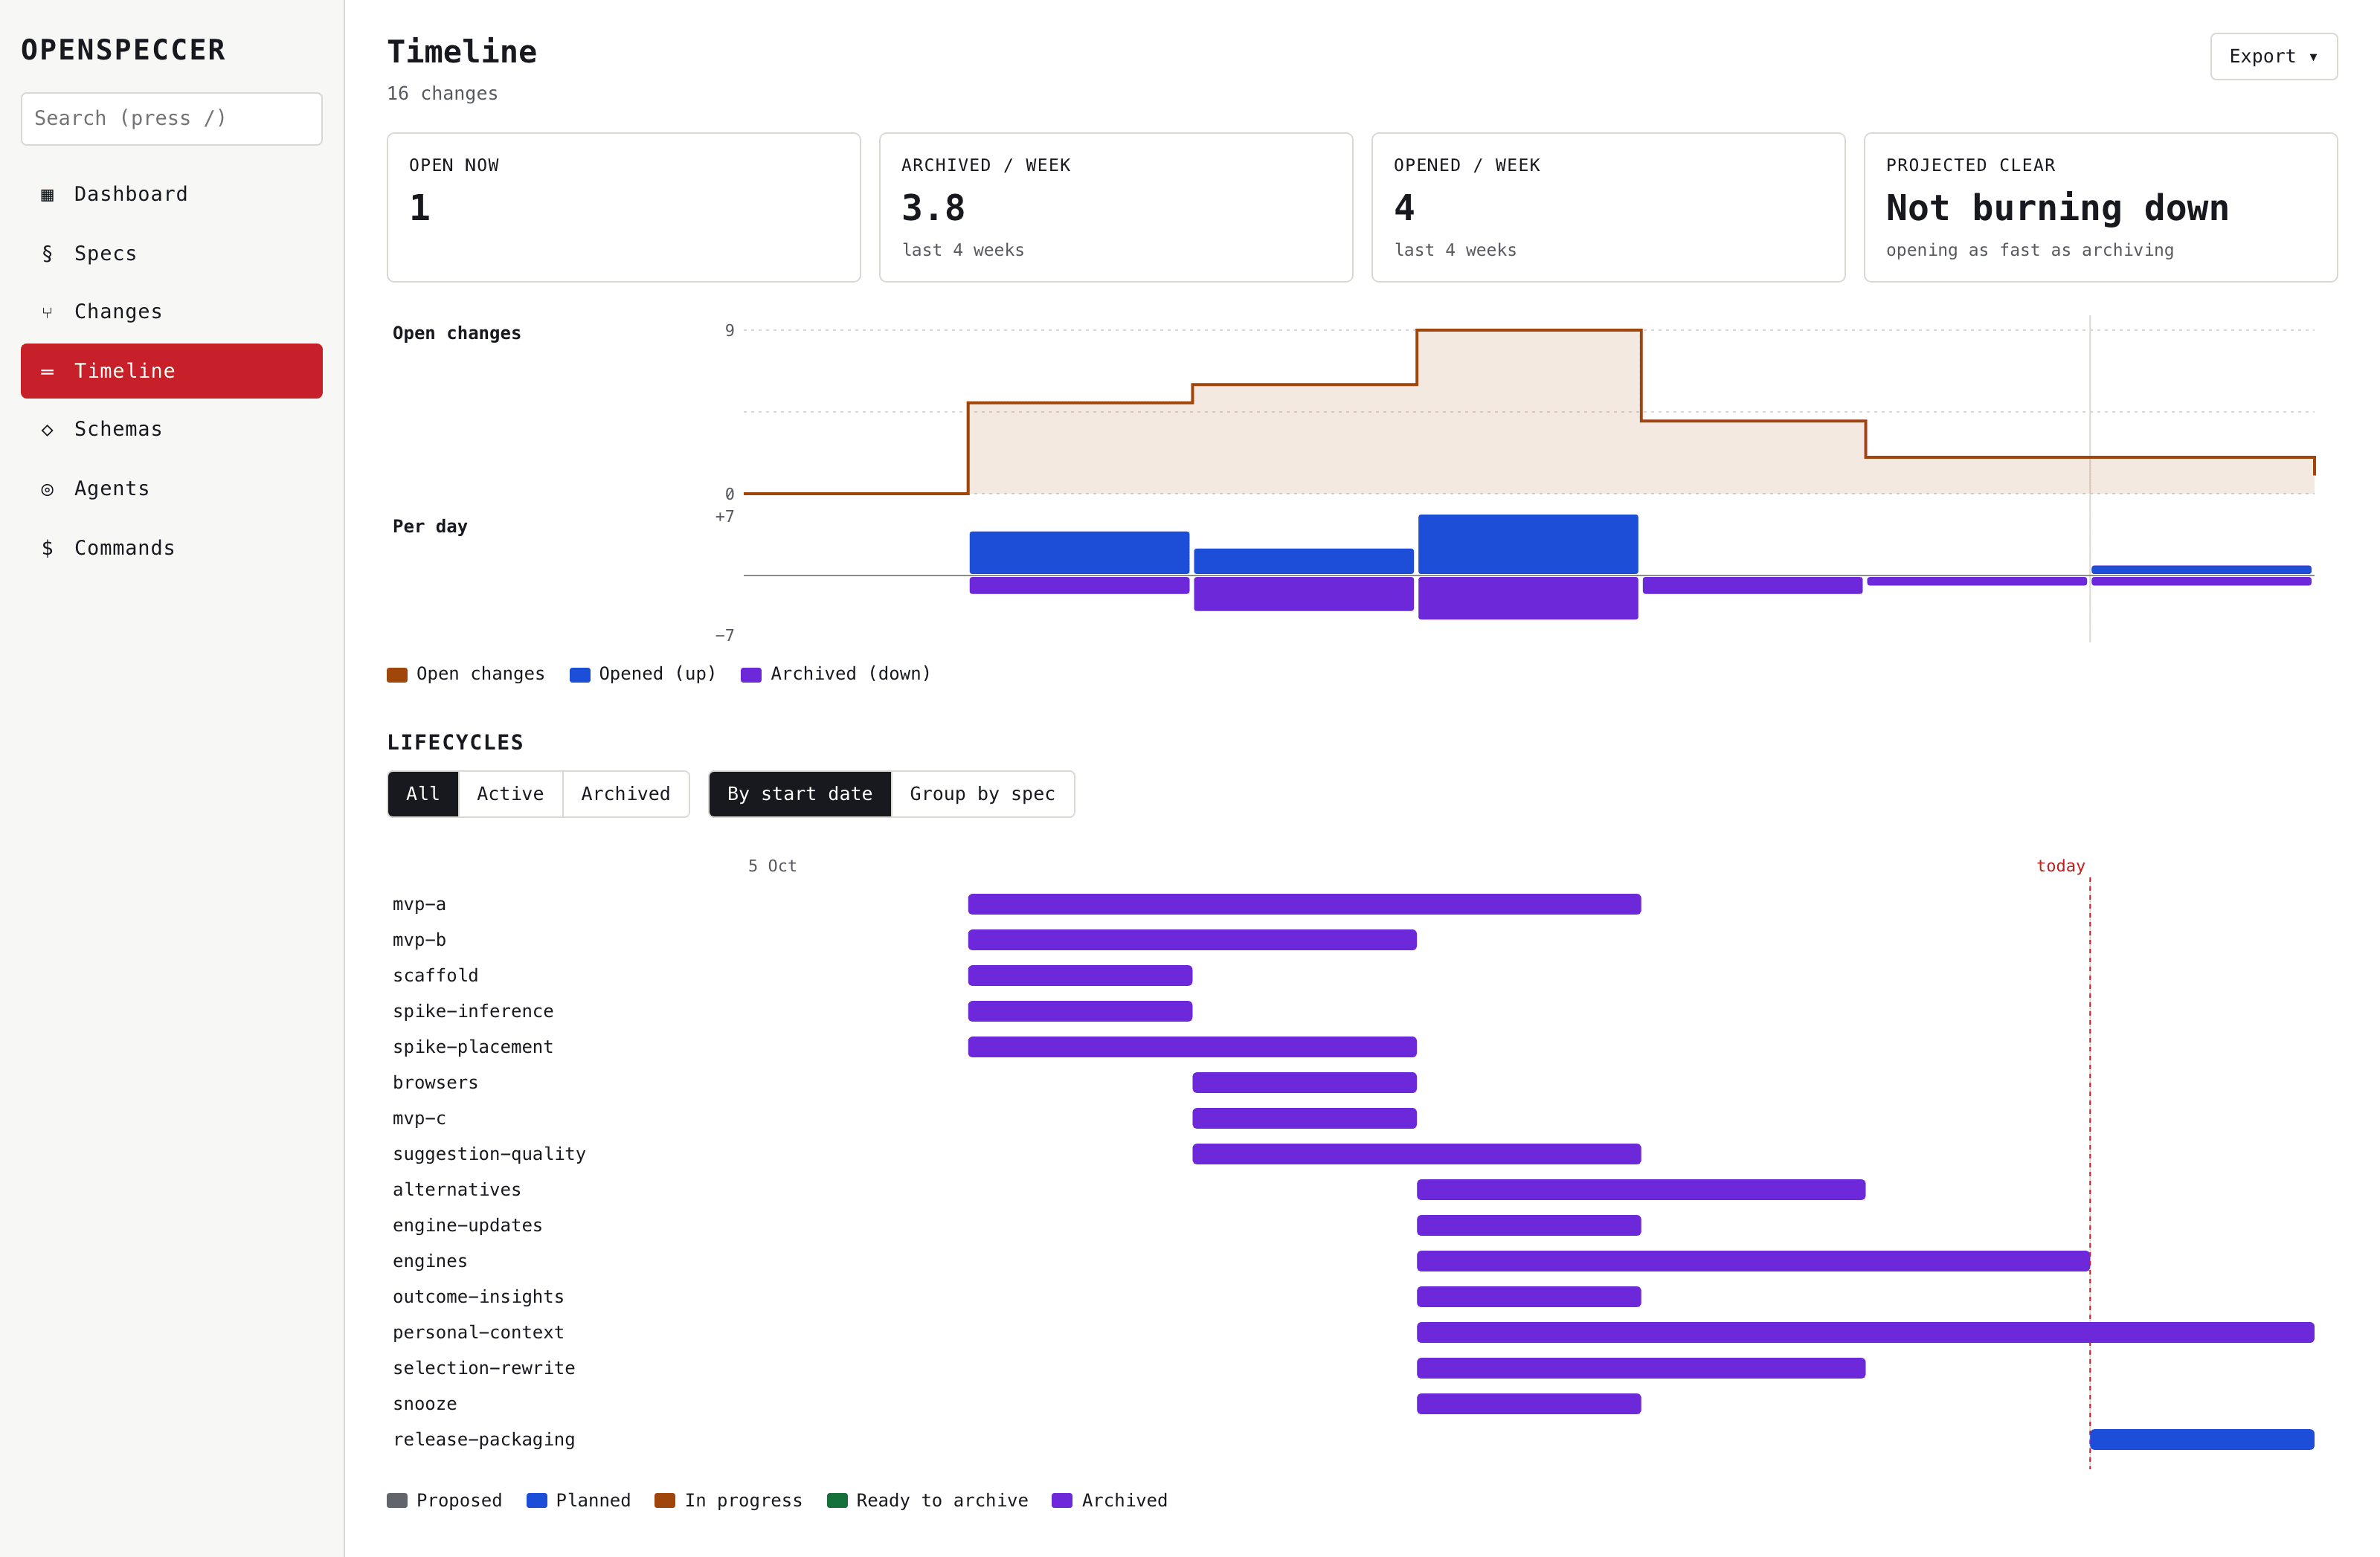The width and height of the screenshot is (2380, 1557).
Task: Sort lifecycles By start date
Action: (x=800, y=794)
